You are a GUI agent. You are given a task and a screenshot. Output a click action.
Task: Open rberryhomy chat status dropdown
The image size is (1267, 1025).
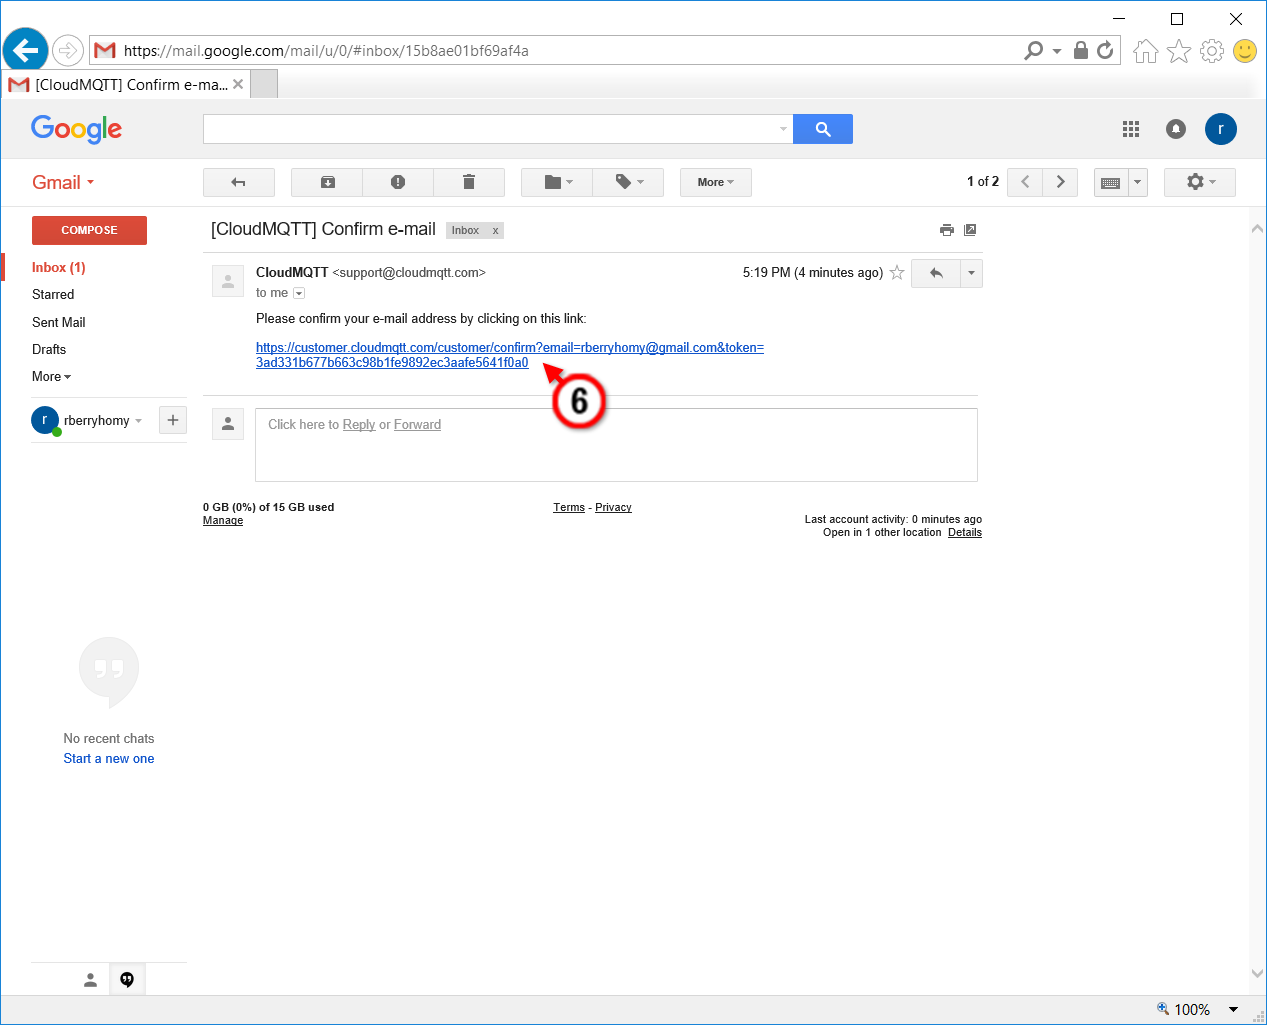(x=138, y=421)
